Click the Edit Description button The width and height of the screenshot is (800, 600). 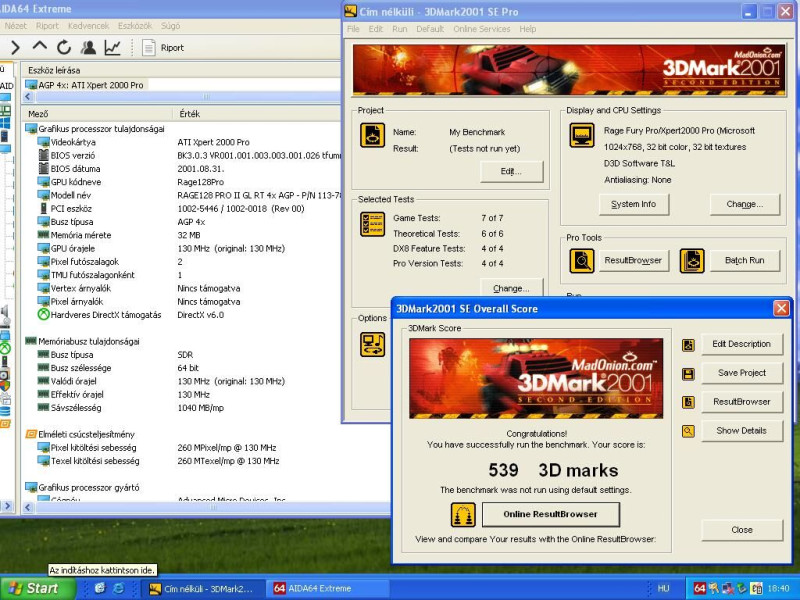point(741,344)
